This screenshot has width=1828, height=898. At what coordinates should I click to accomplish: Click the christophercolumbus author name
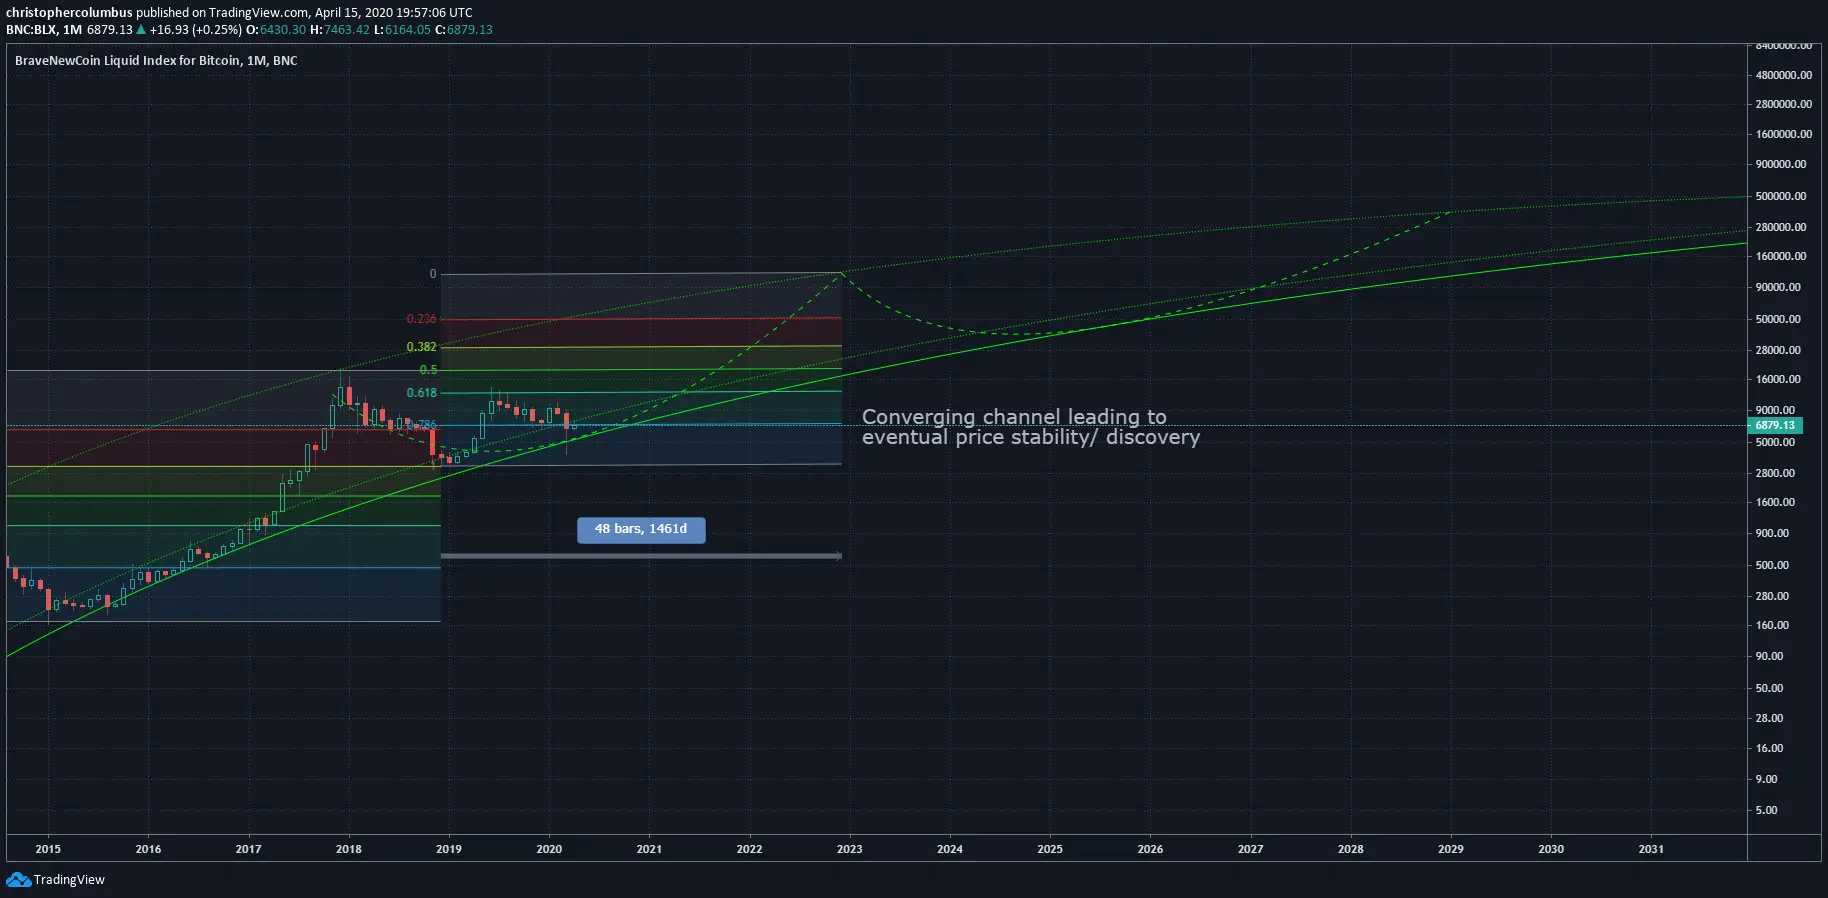69,13
